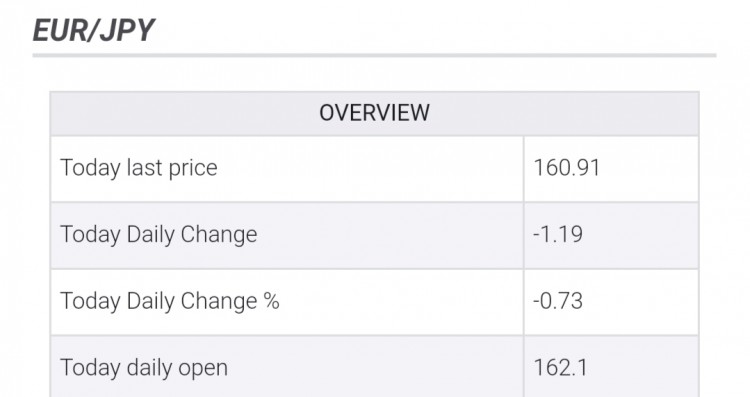This screenshot has width=750, height=397.
Task: Click the minus sign before 1.19
Action: [x=536, y=235]
